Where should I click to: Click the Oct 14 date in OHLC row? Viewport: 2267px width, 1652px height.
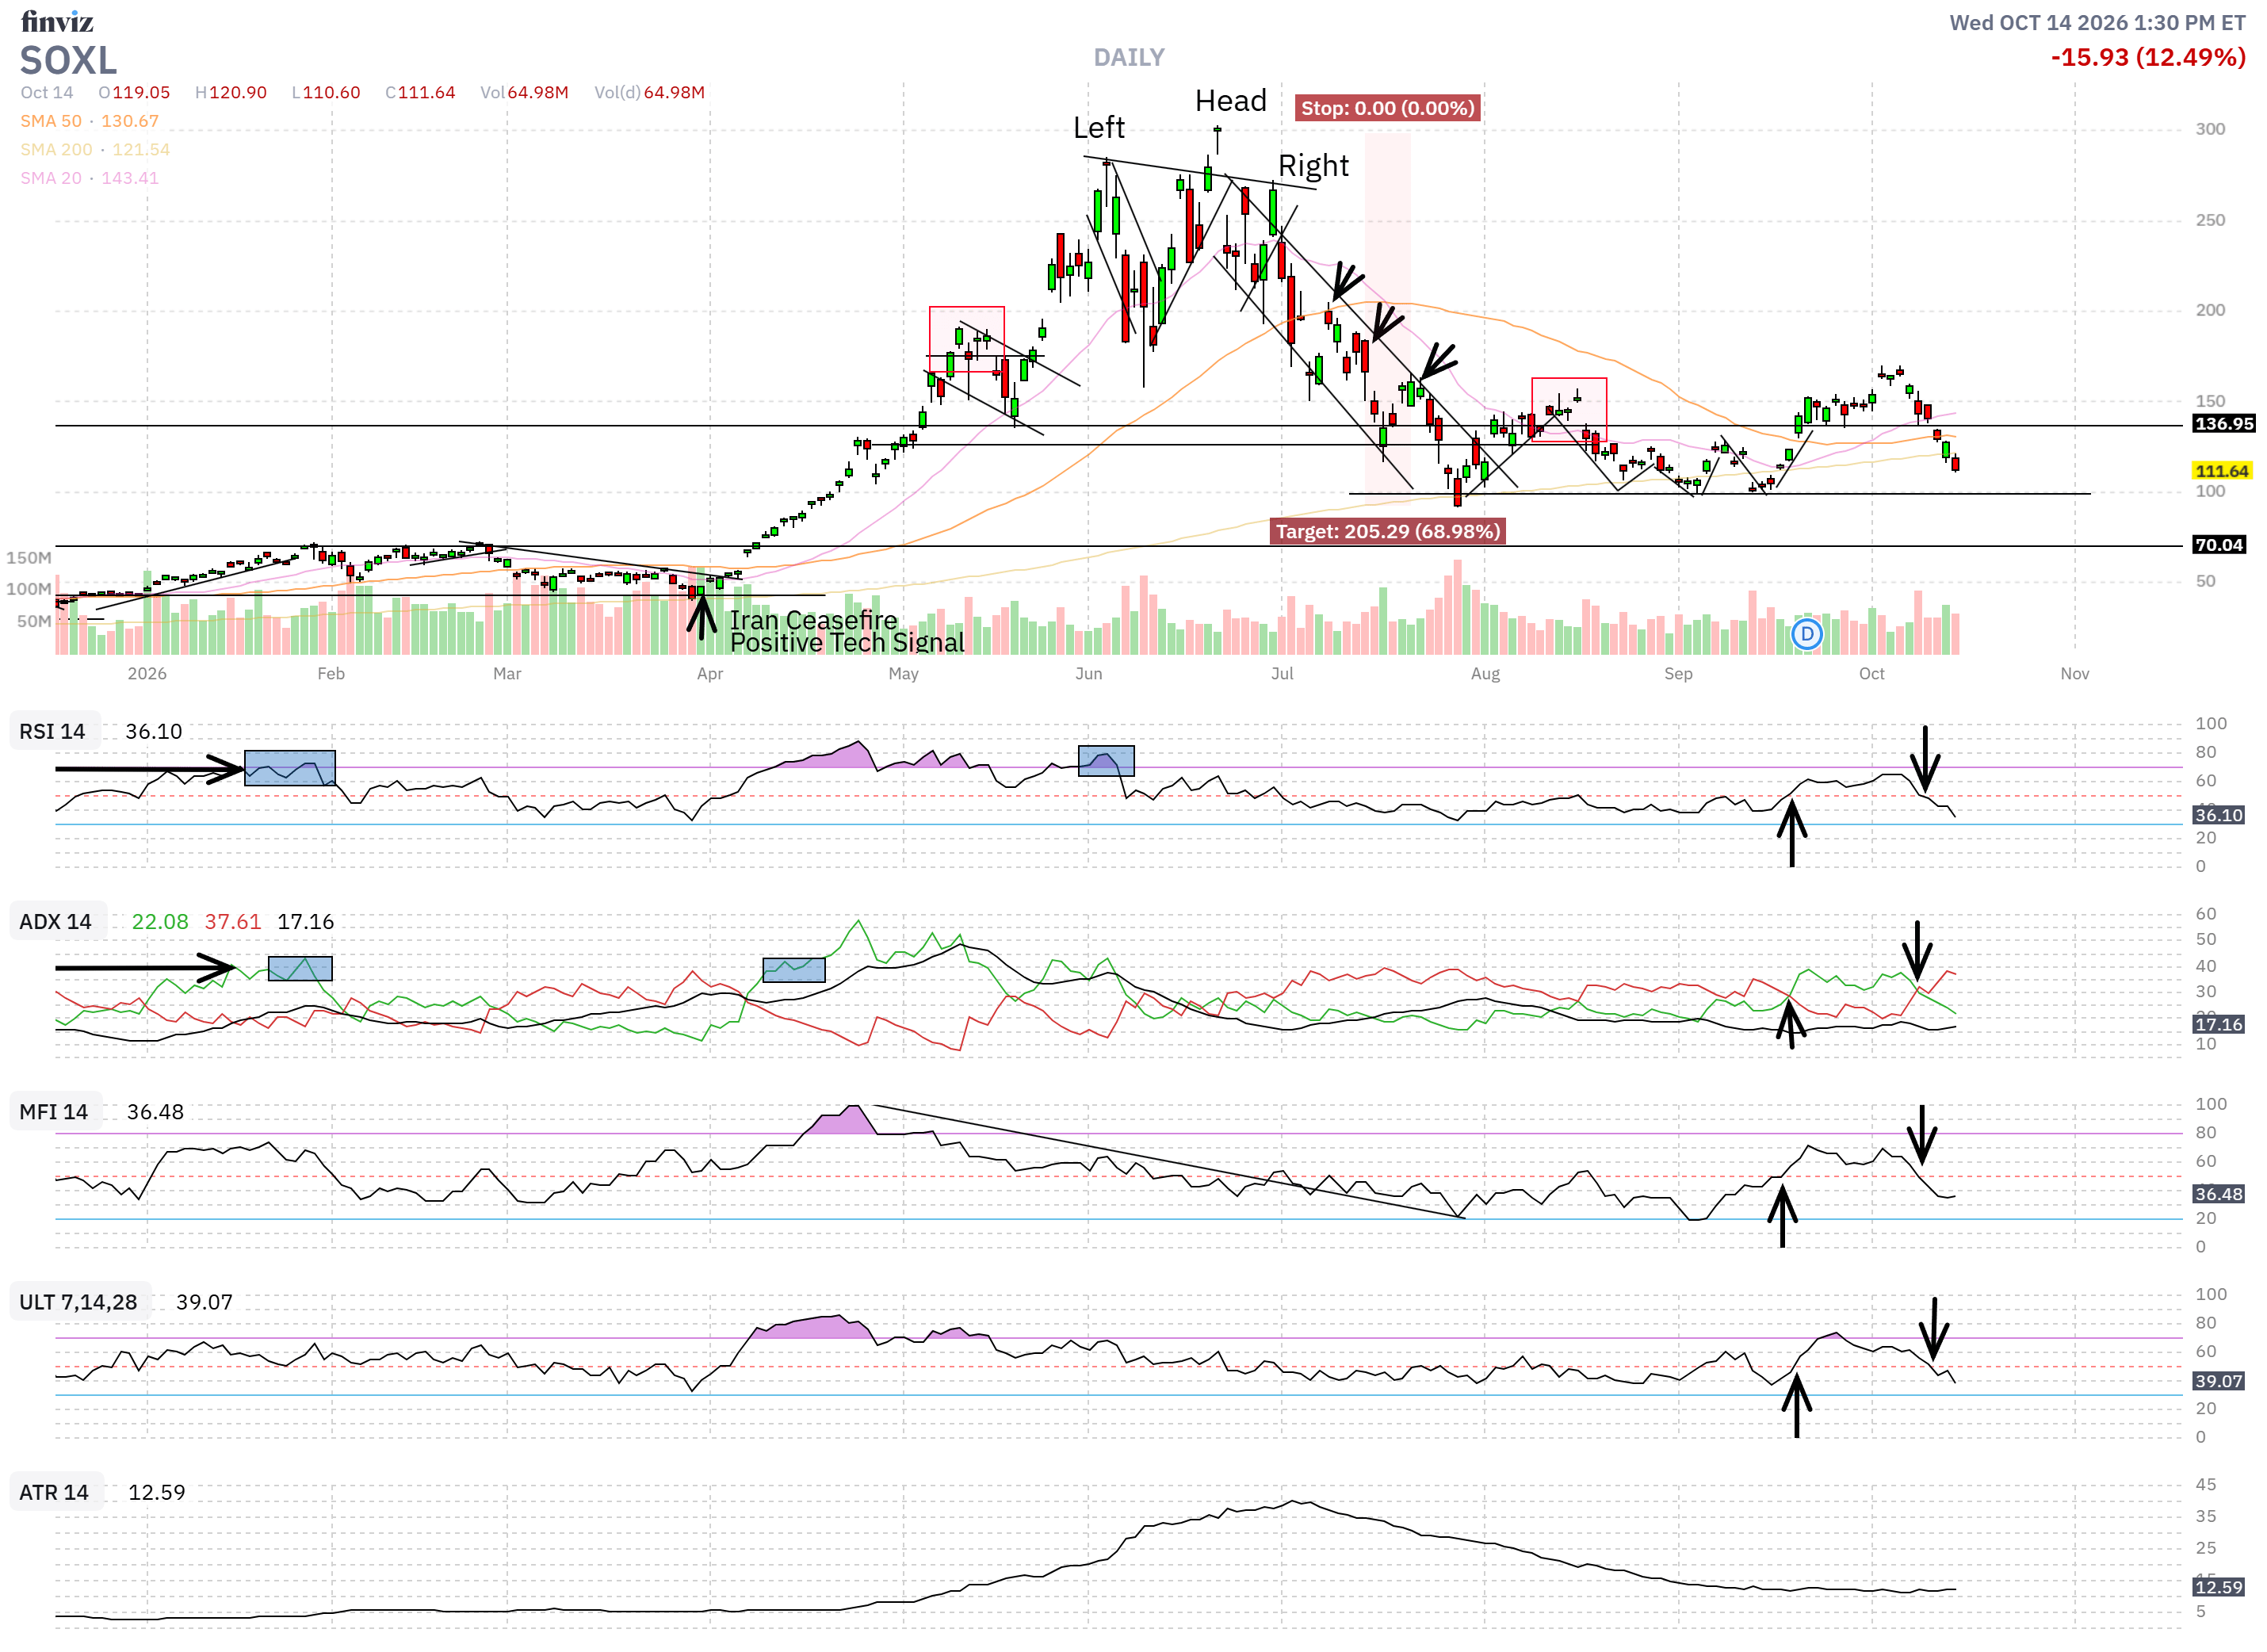(47, 93)
